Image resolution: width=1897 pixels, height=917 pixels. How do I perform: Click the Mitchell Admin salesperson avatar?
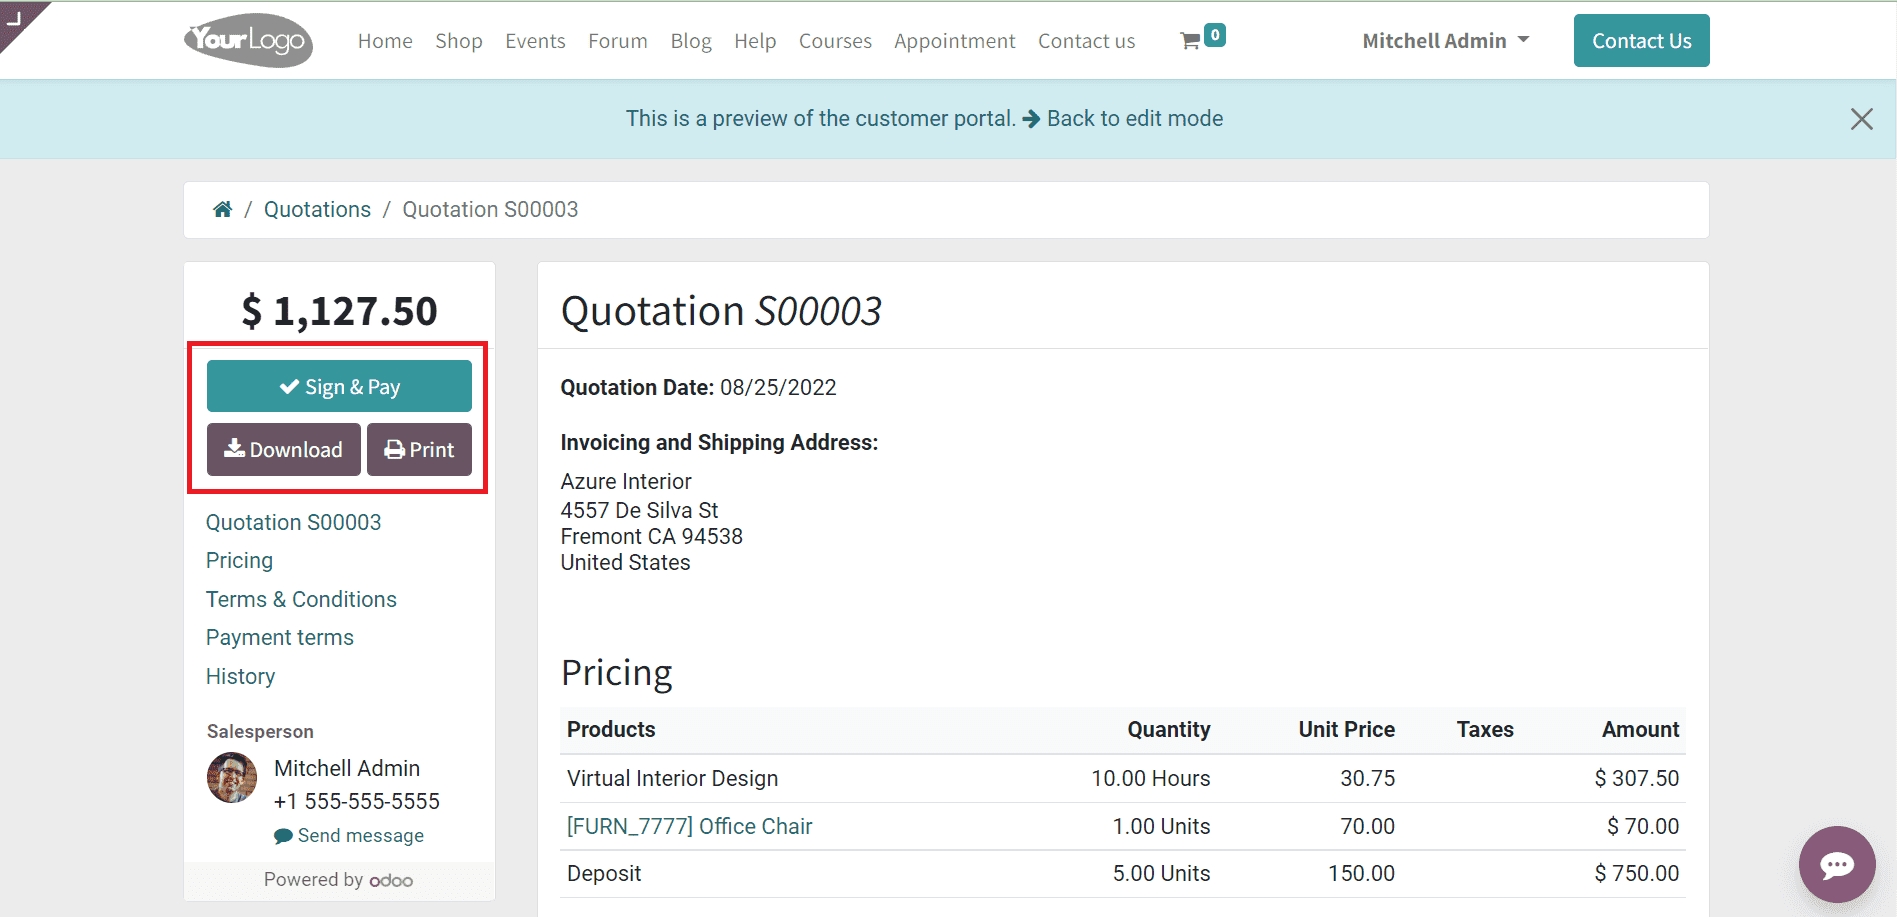coord(232,777)
